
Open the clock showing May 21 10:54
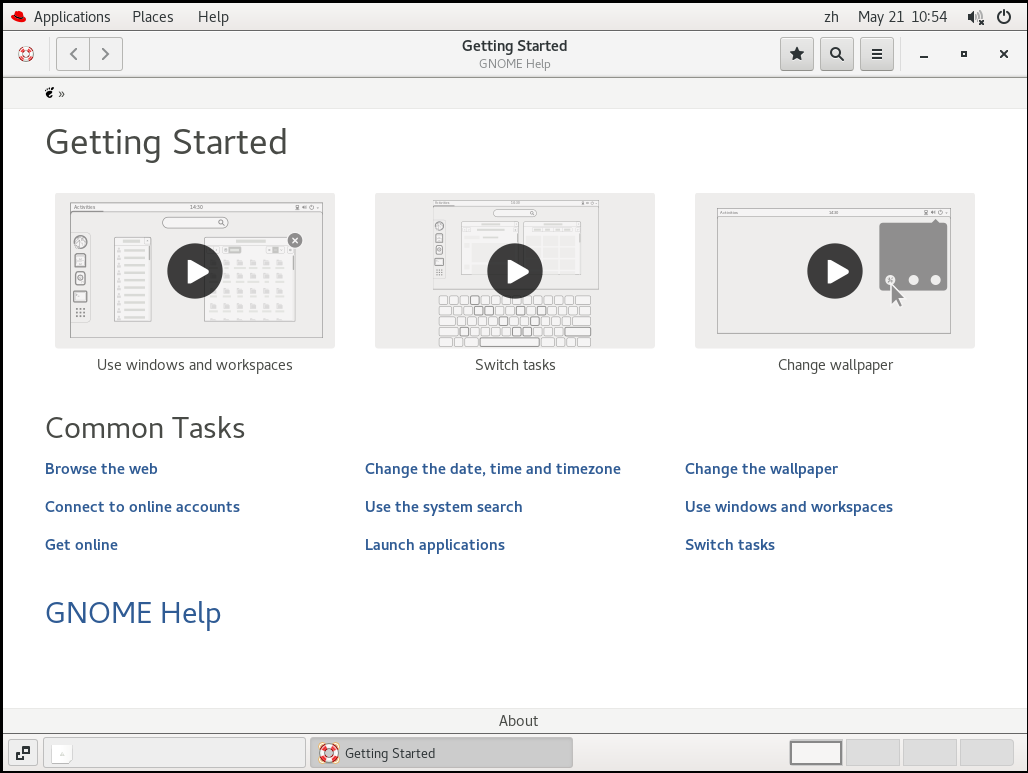(x=902, y=17)
